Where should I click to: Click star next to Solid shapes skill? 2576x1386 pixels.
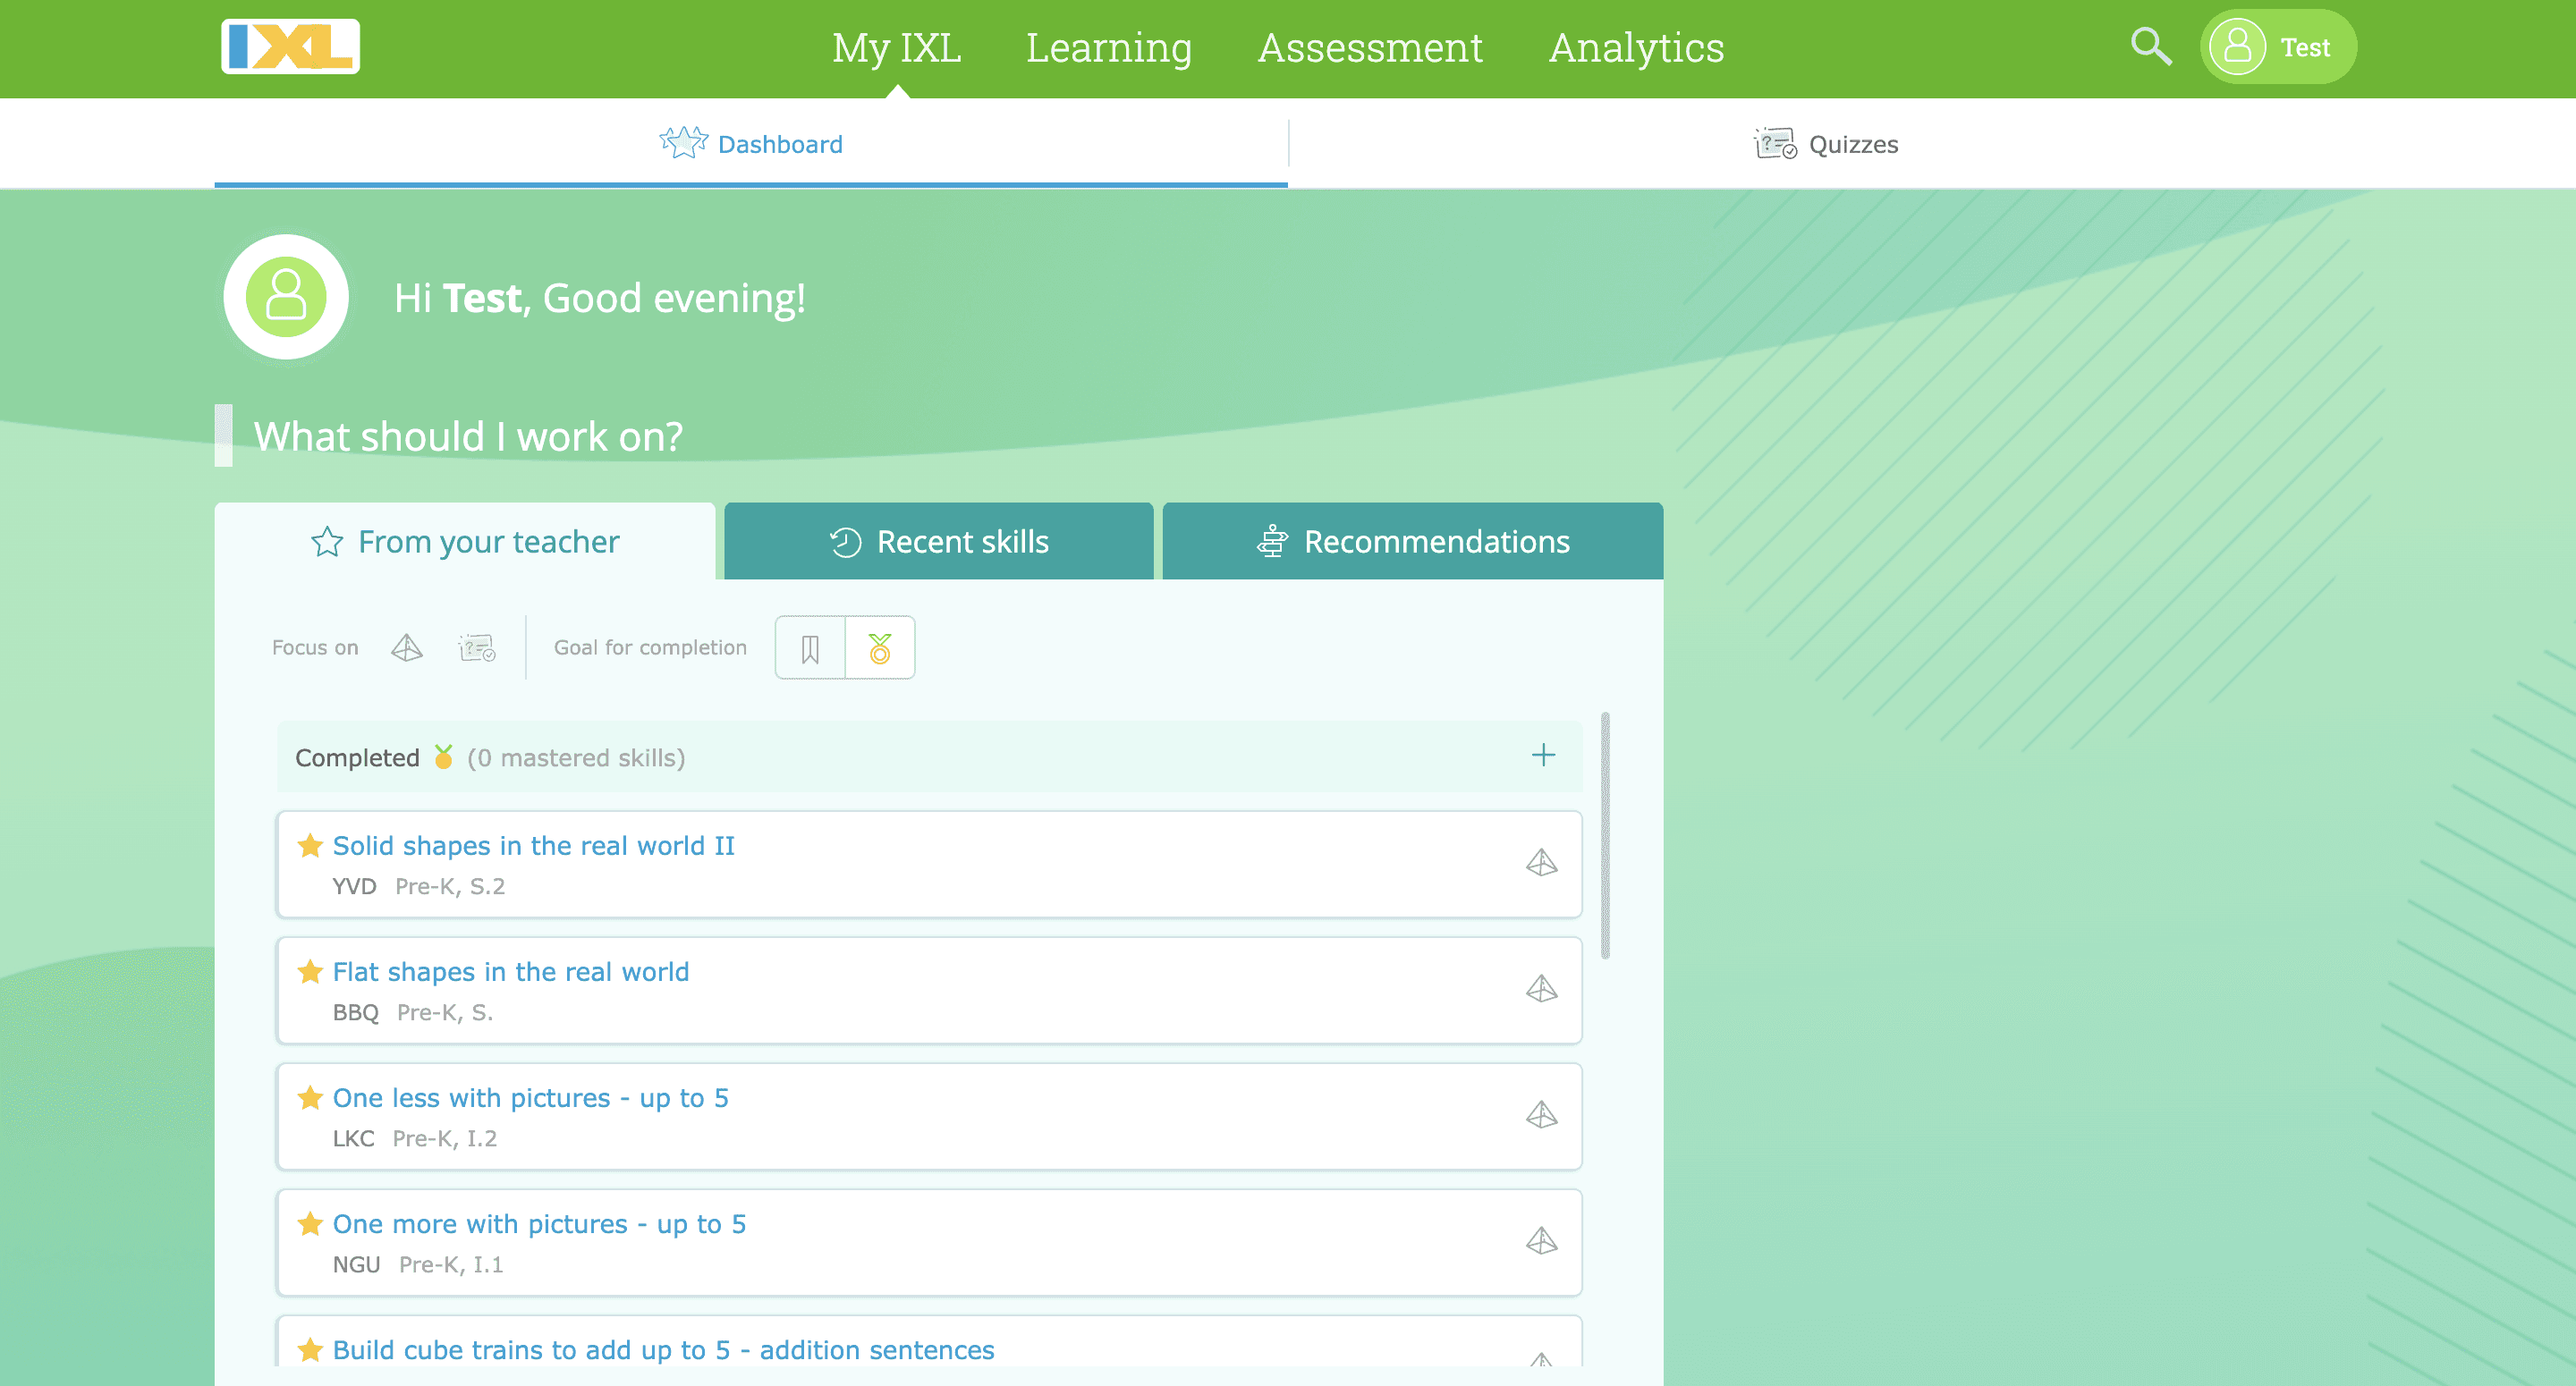pos(310,846)
